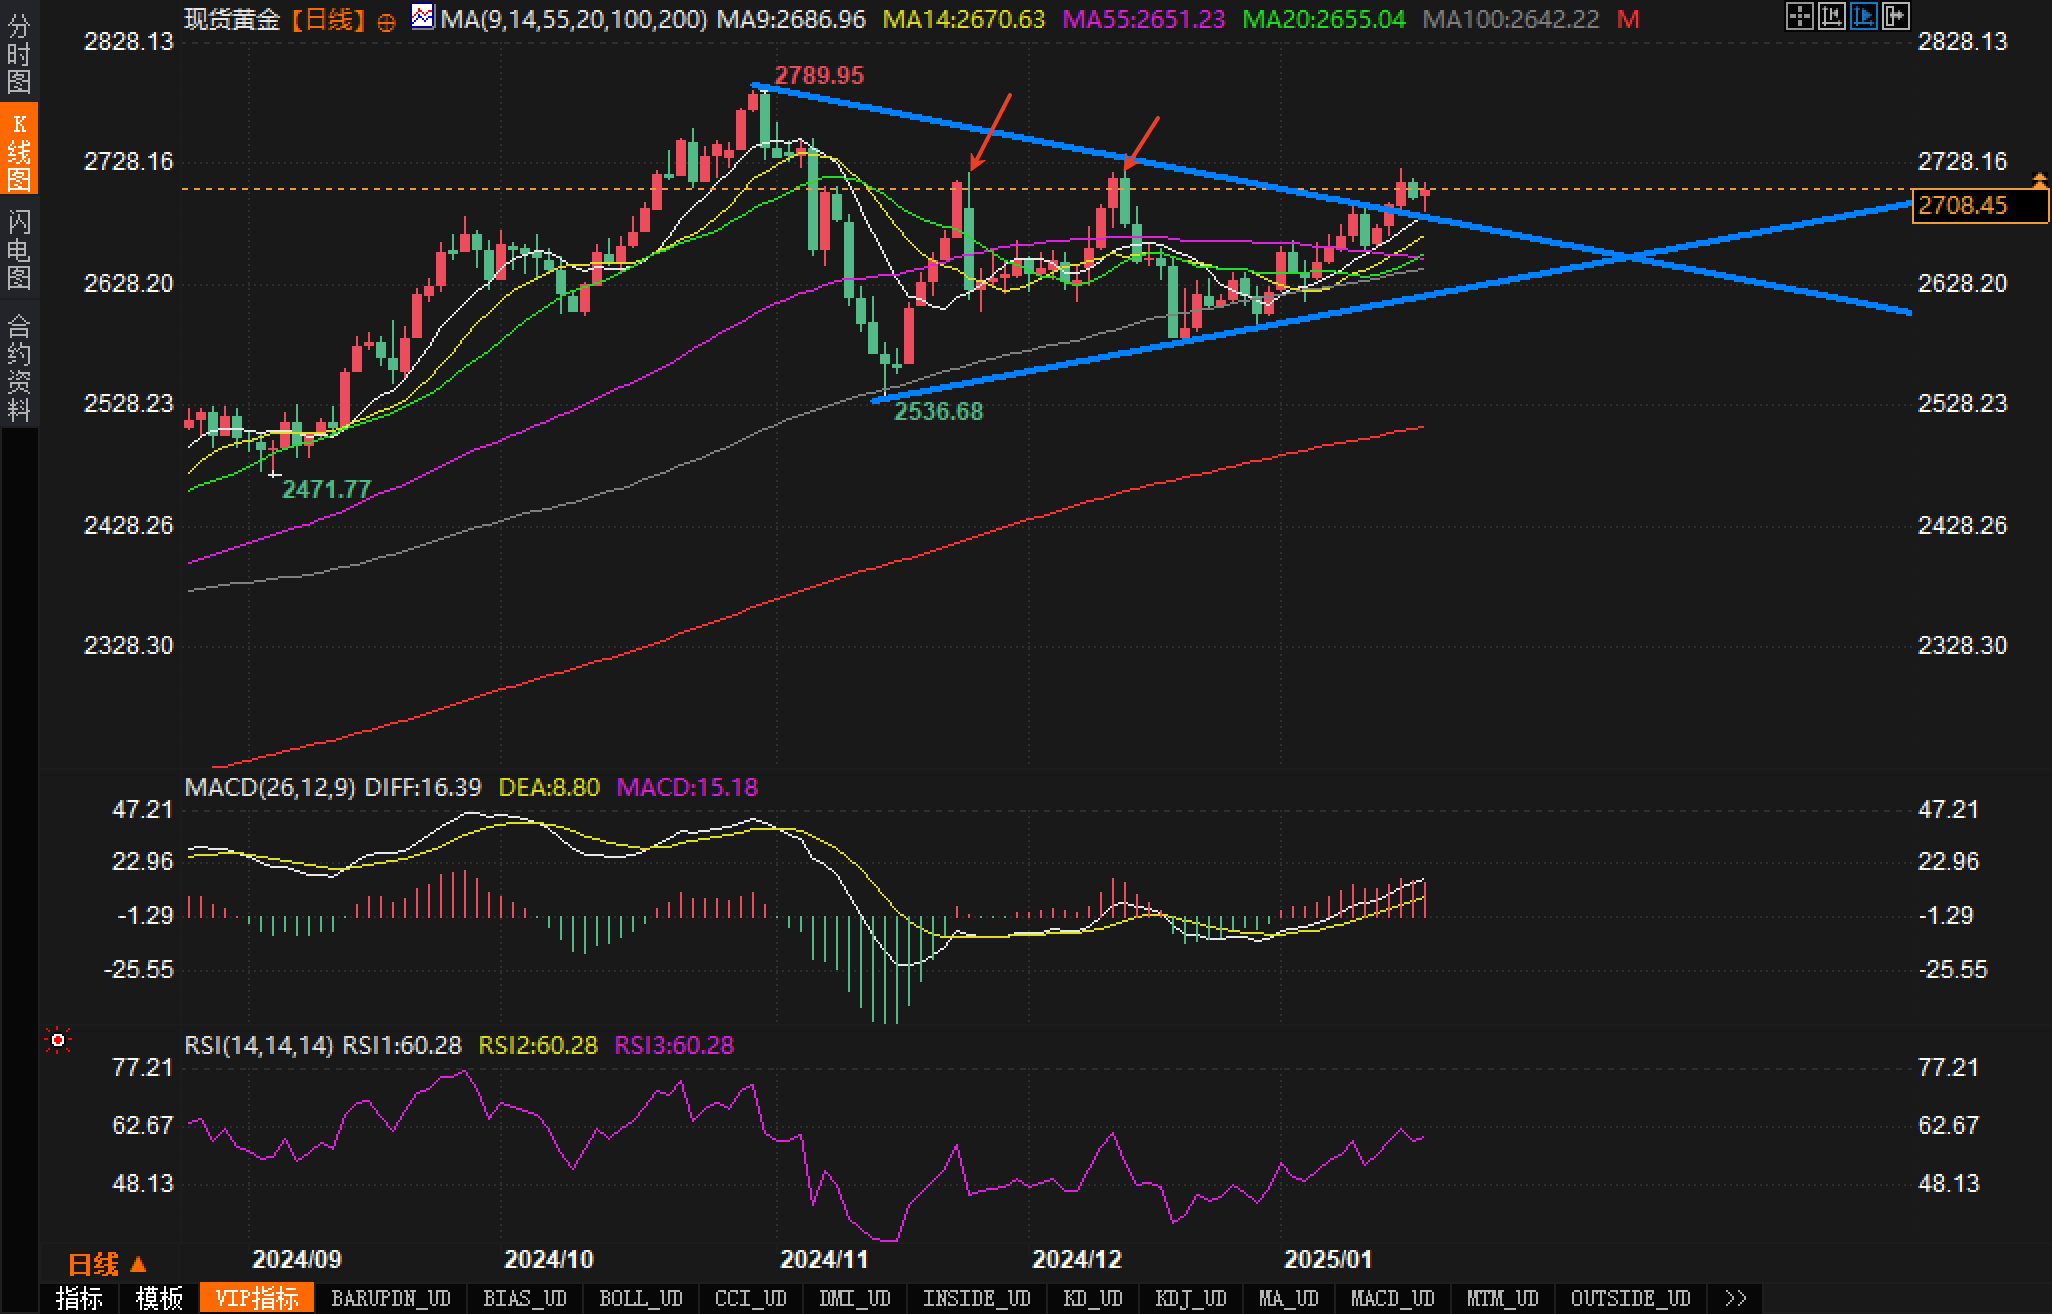Viewport: 2052px width, 1314px height.
Task: Open the 合约资料 sidebar tab
Action: [19, 367]
